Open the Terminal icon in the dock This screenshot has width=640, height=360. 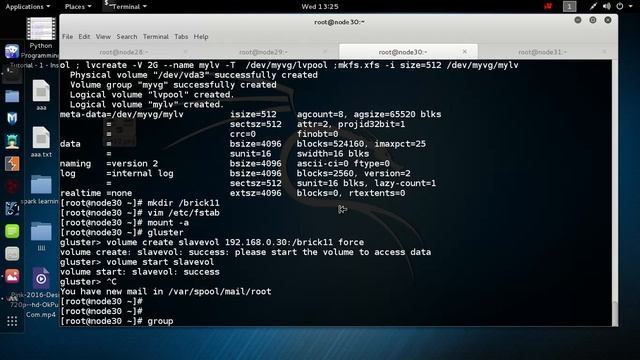point(12,75)
